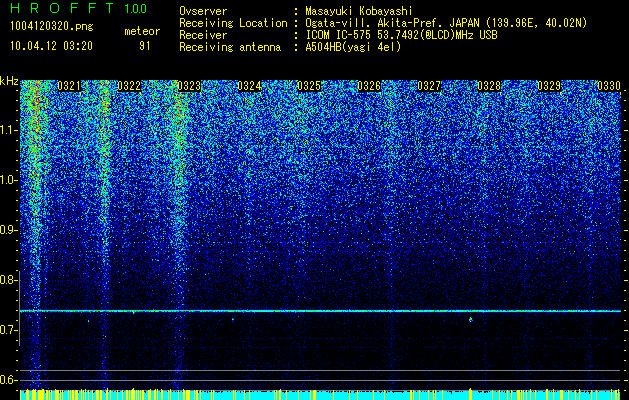
Task: Click the A504HB(yagi 4el) antenna text
Action: pos(353,47)
